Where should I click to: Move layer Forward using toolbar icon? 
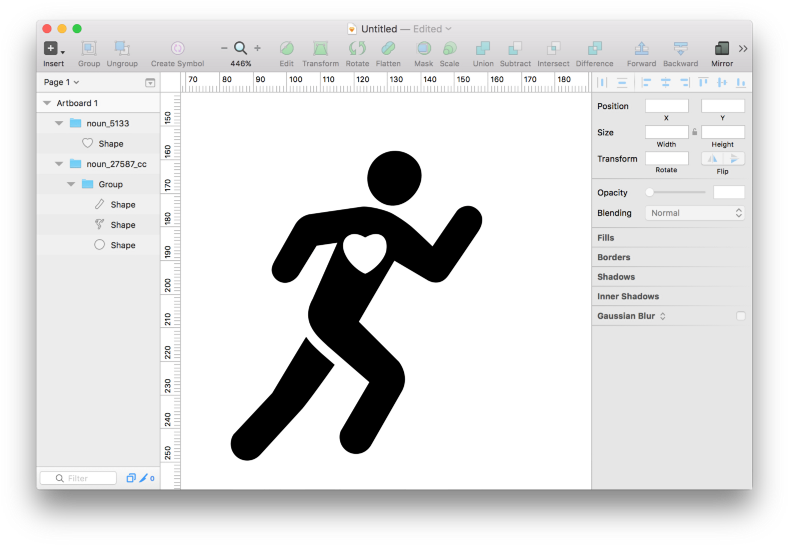point(641,48)
